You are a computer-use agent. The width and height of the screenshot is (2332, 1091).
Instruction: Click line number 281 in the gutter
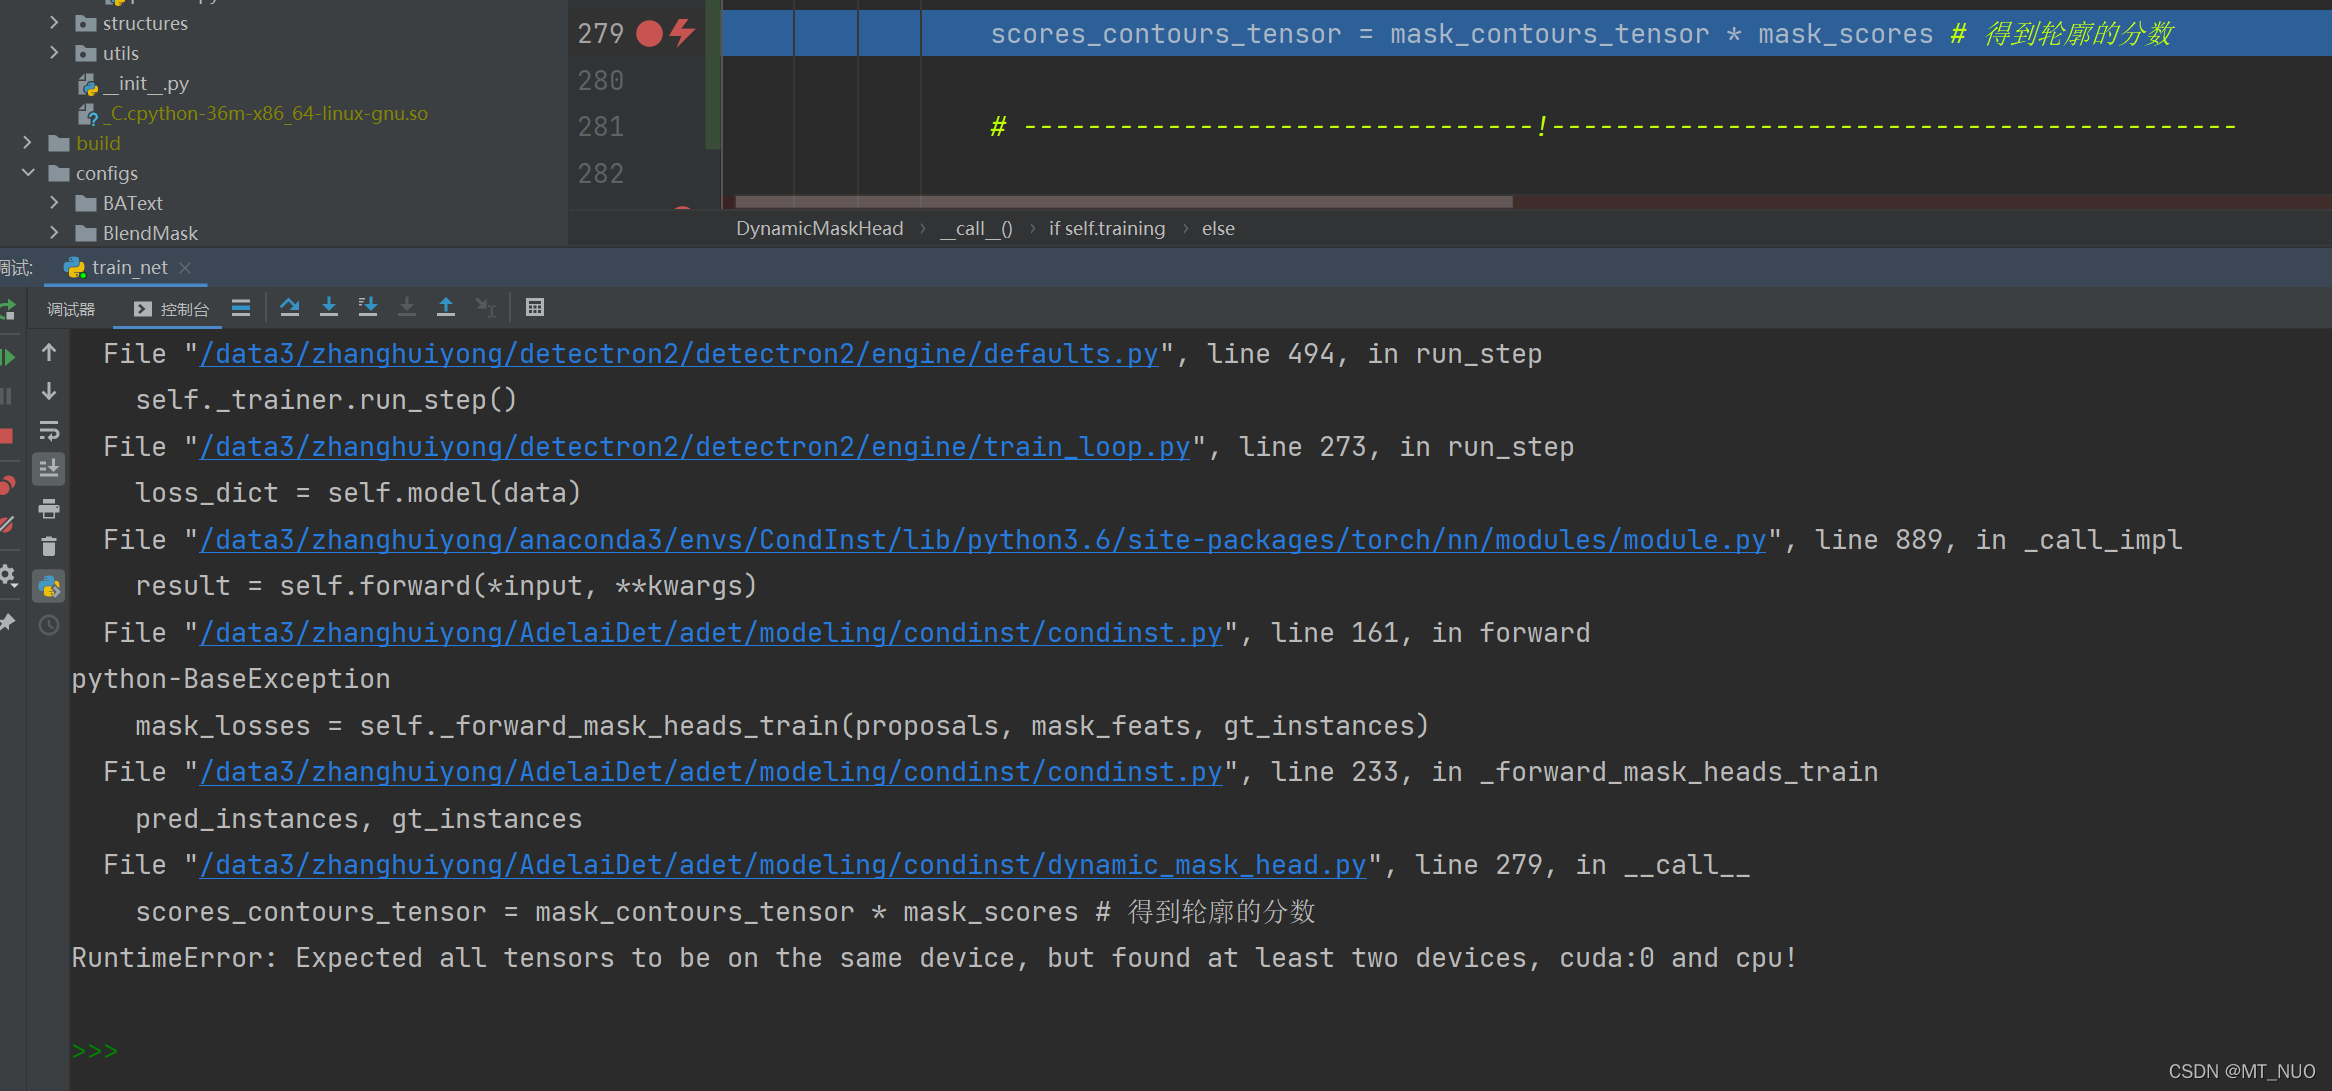click(x=601, y=127)
